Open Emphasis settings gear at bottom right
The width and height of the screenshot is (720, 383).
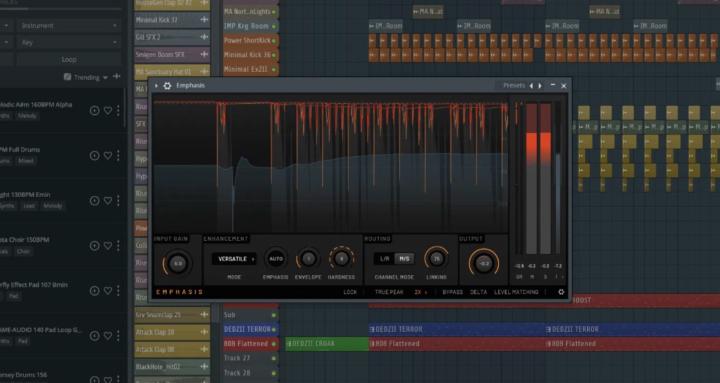561,292
